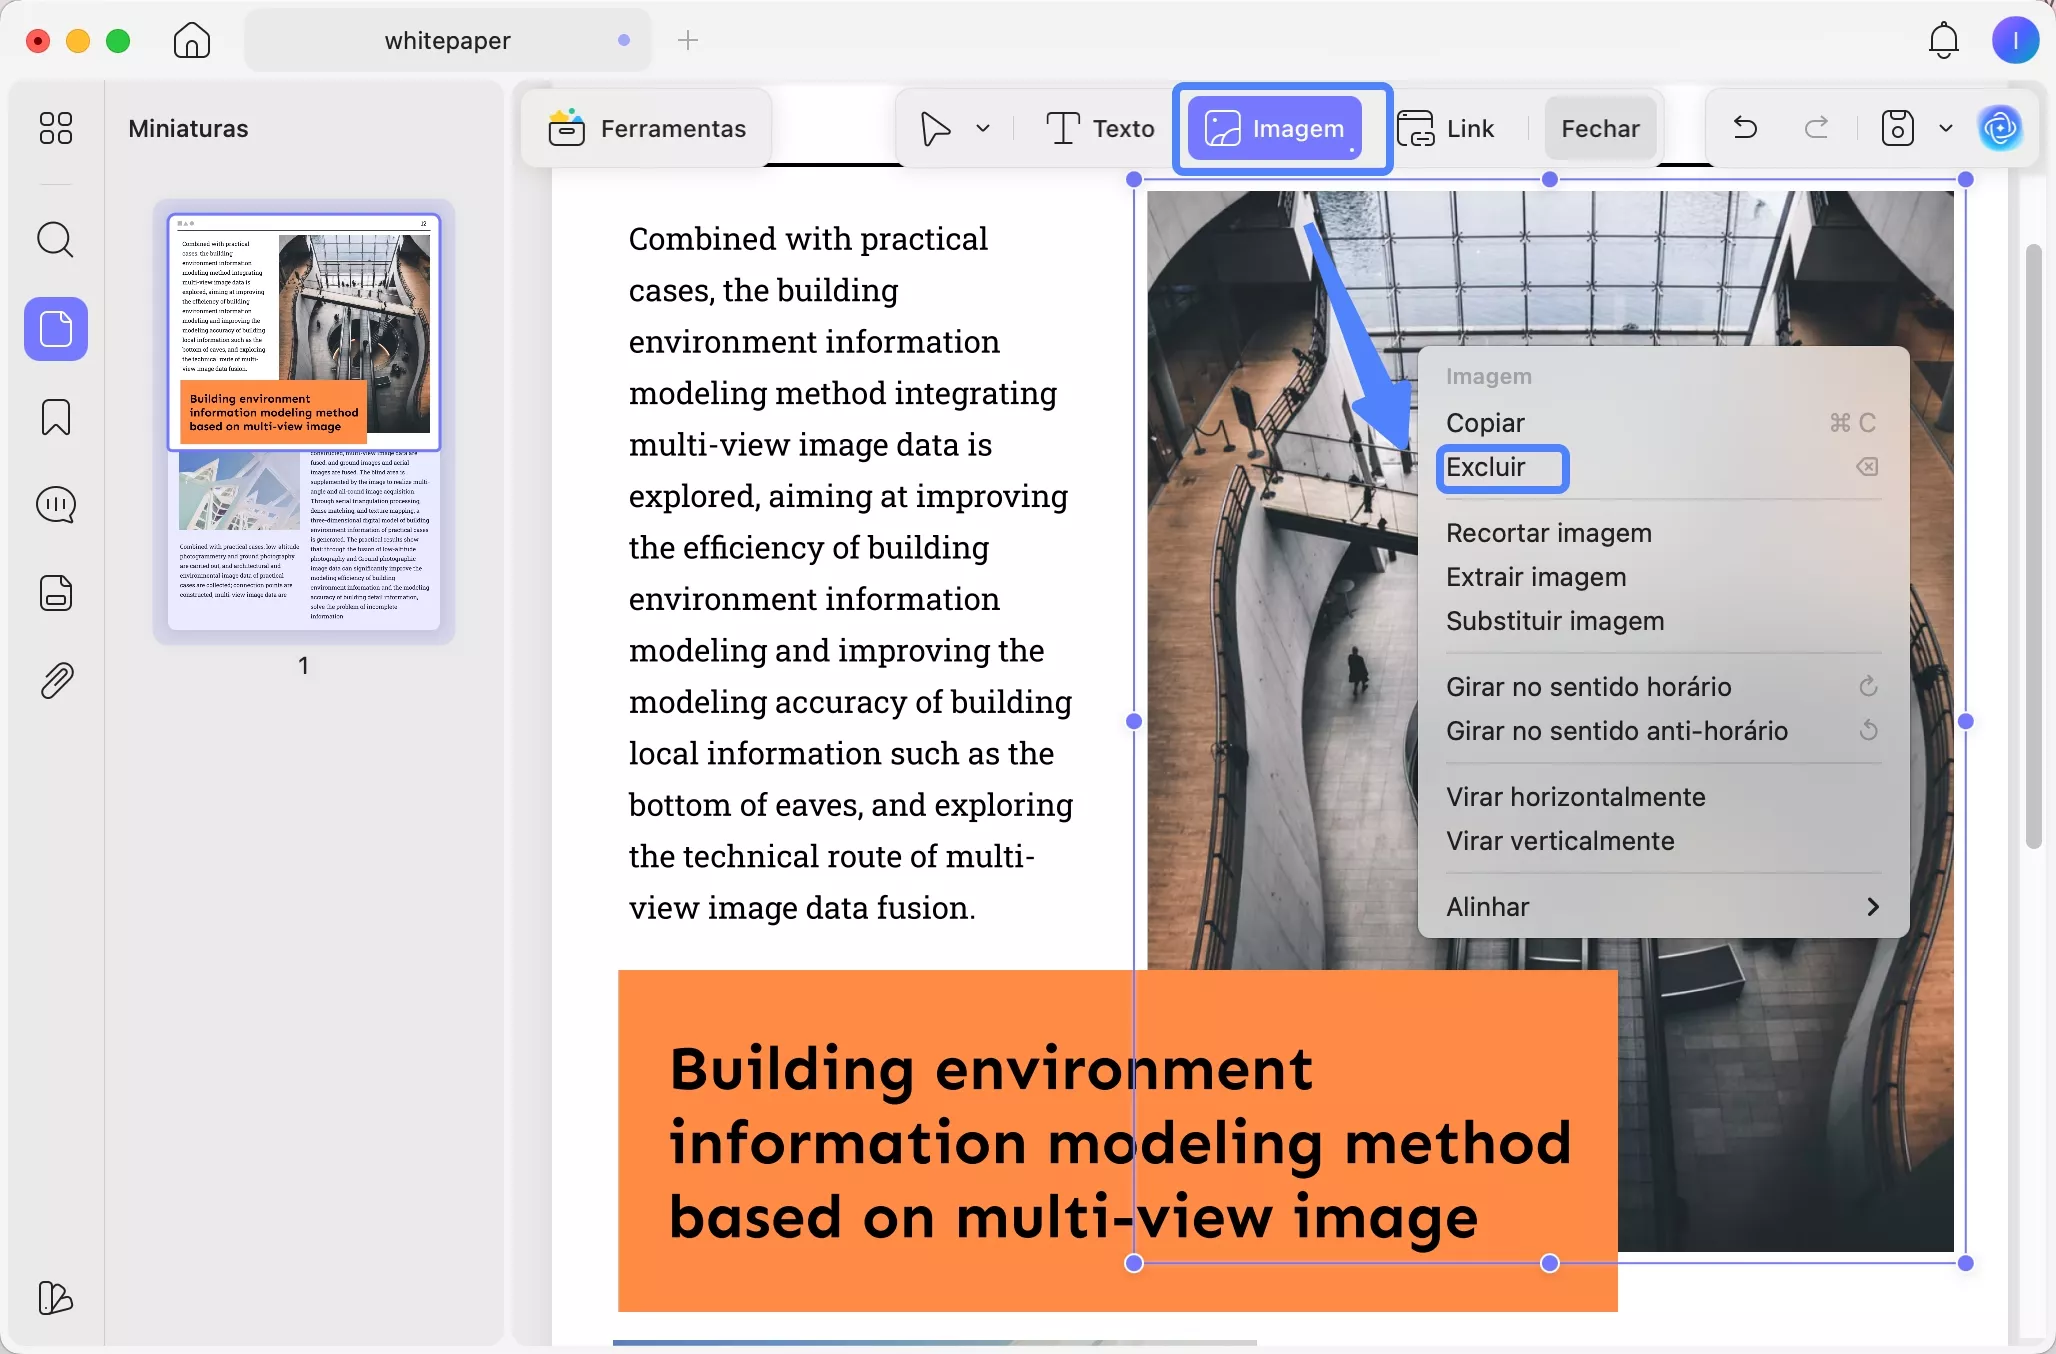
Task: Click the undo arrow icon
Action: pyautogui.click(x=1745, y=128)
